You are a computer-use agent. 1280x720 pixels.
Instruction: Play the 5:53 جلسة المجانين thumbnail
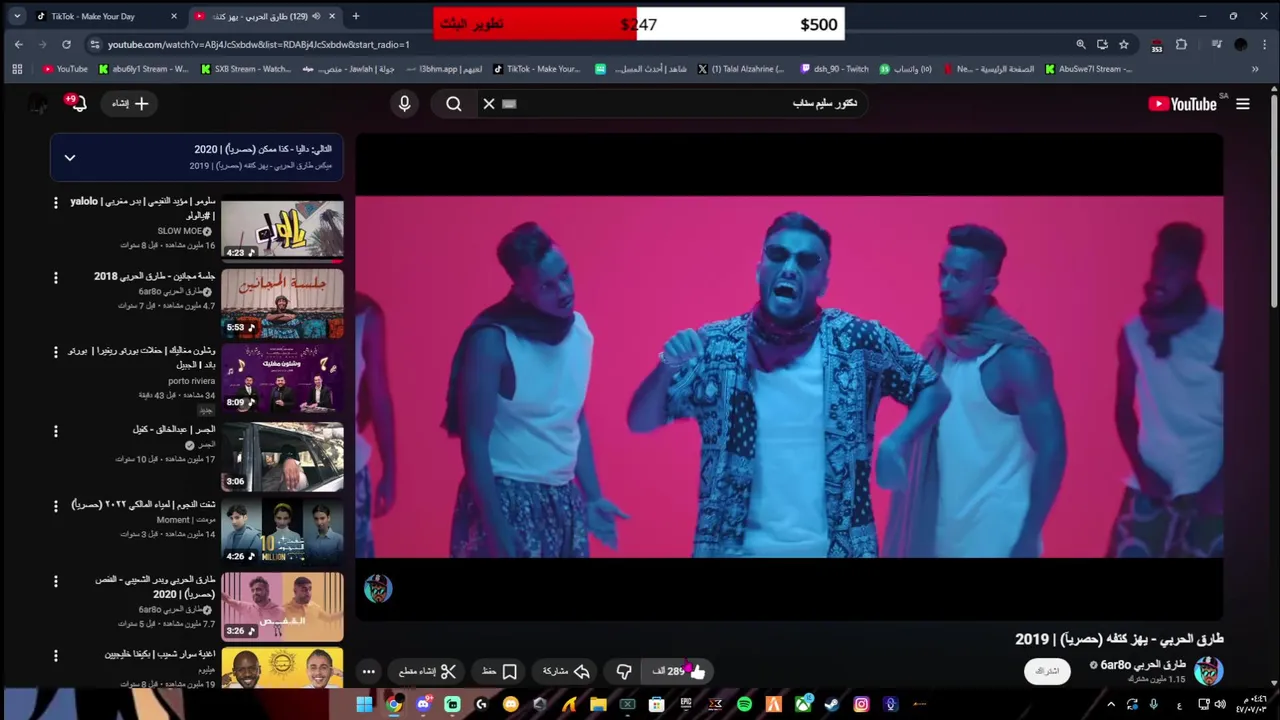pos(282,304)
